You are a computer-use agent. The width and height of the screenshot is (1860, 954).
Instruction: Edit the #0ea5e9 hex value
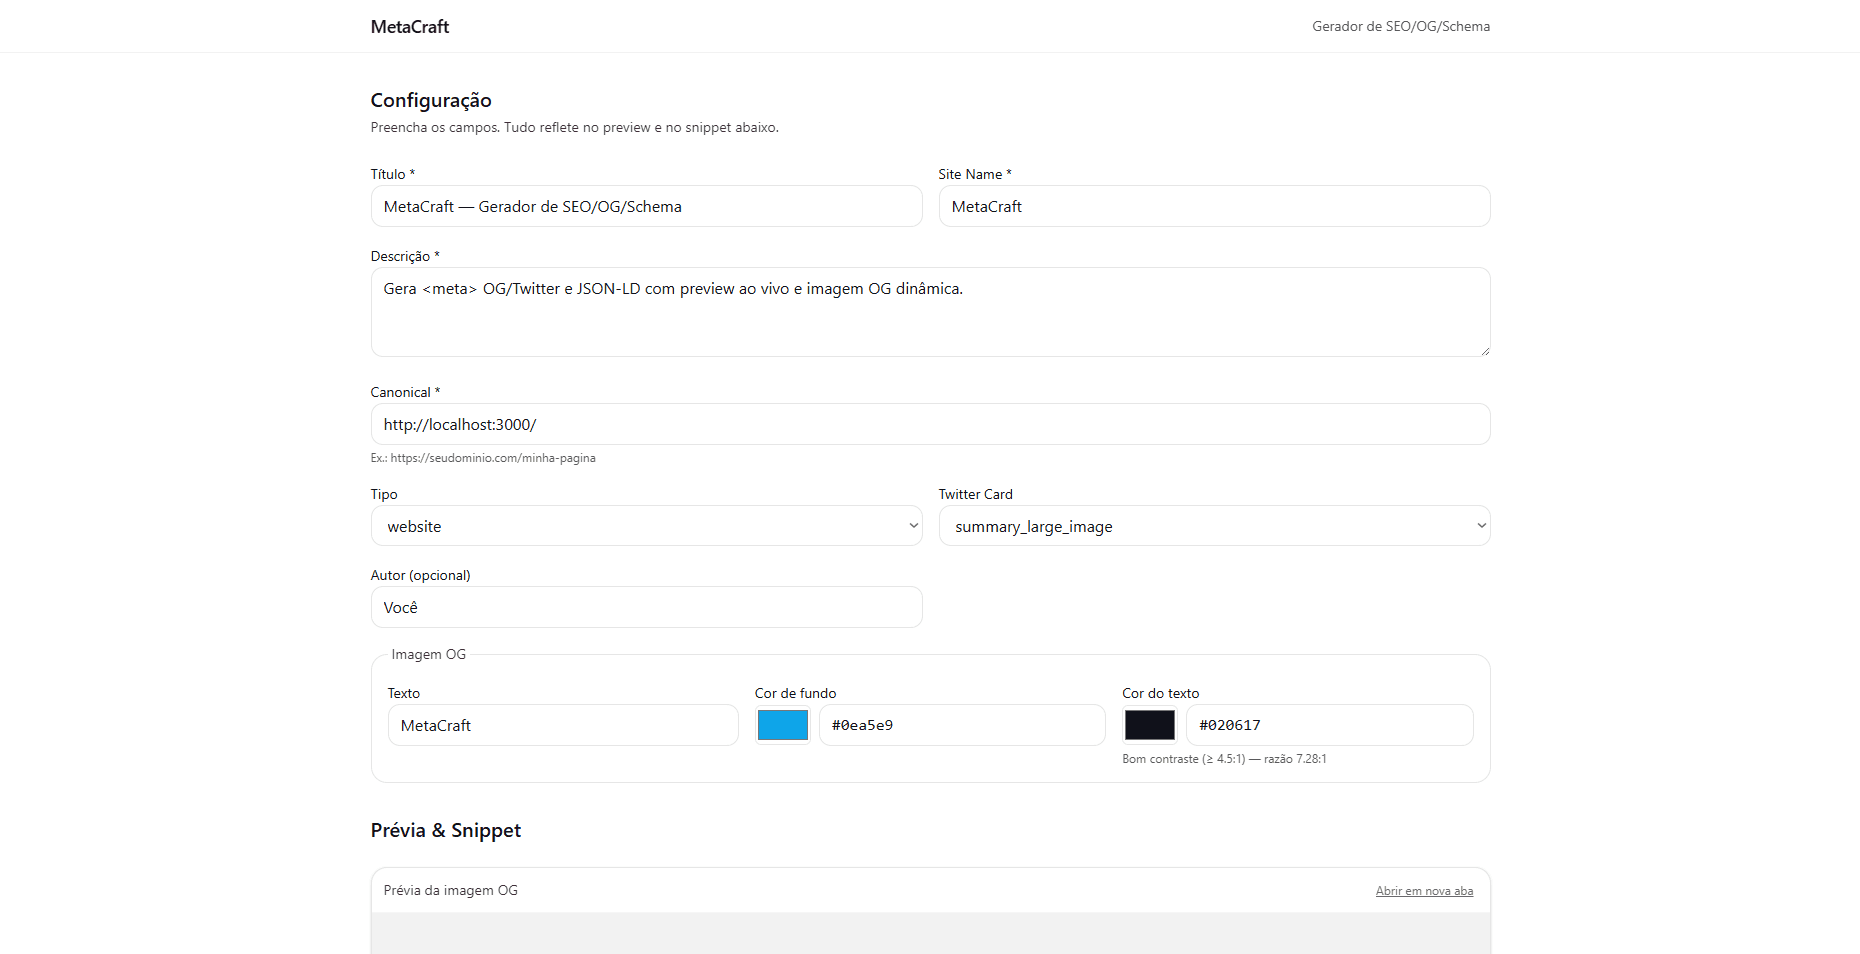(x=961, y=724)
